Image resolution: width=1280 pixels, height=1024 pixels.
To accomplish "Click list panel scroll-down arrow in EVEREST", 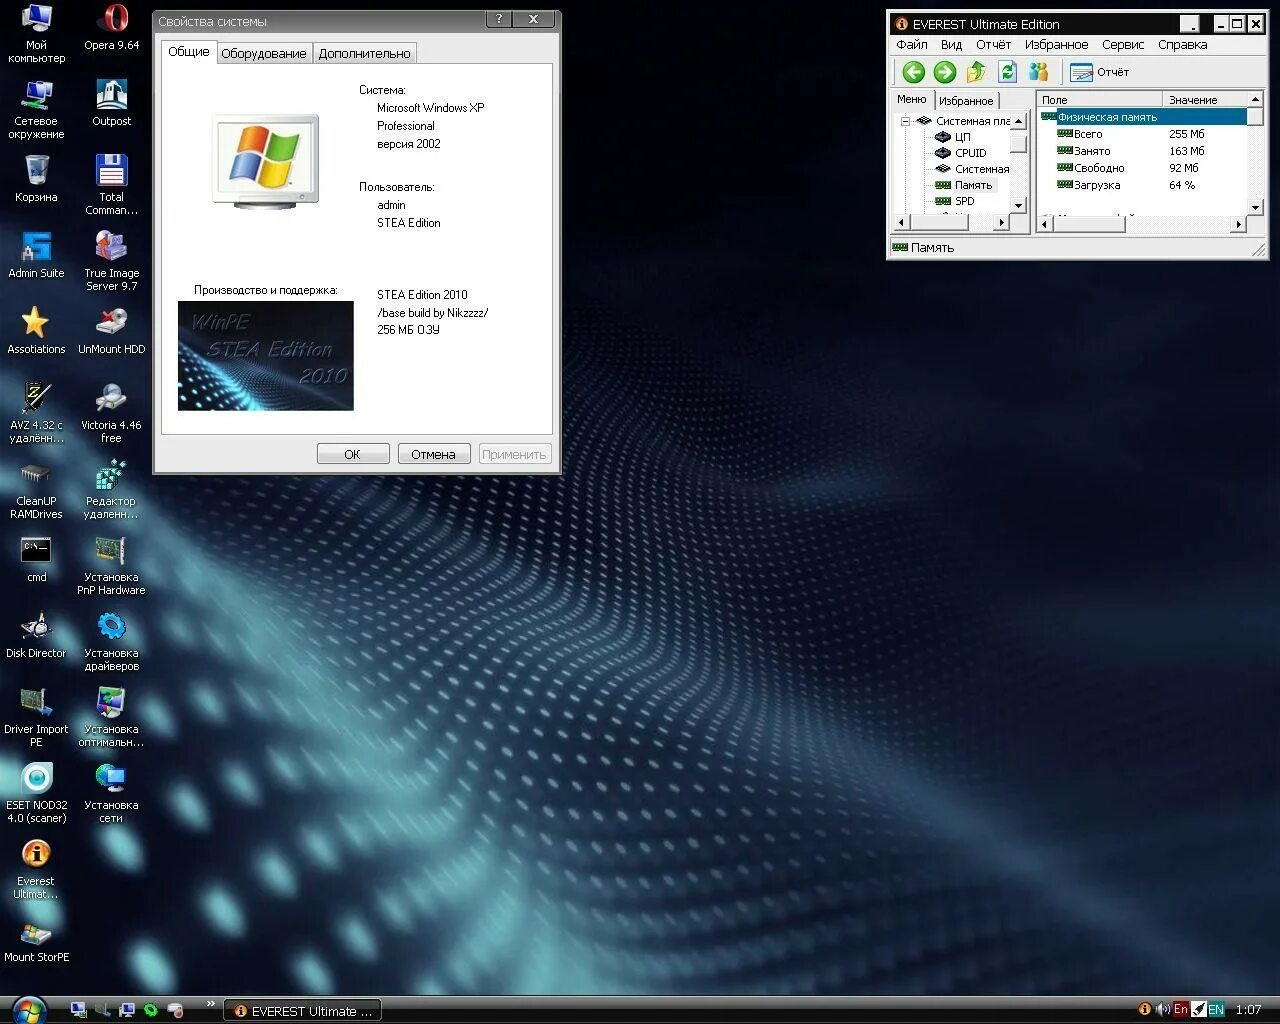I will click(x=1256, y=207).
